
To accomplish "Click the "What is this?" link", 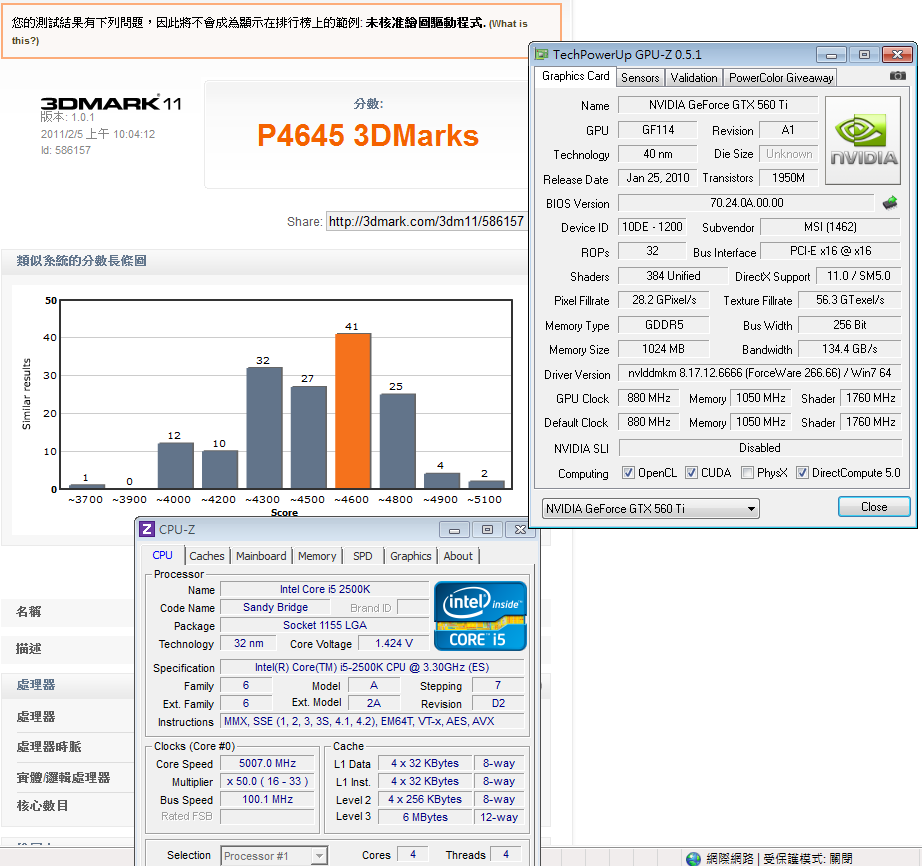I will coord(269,32).
